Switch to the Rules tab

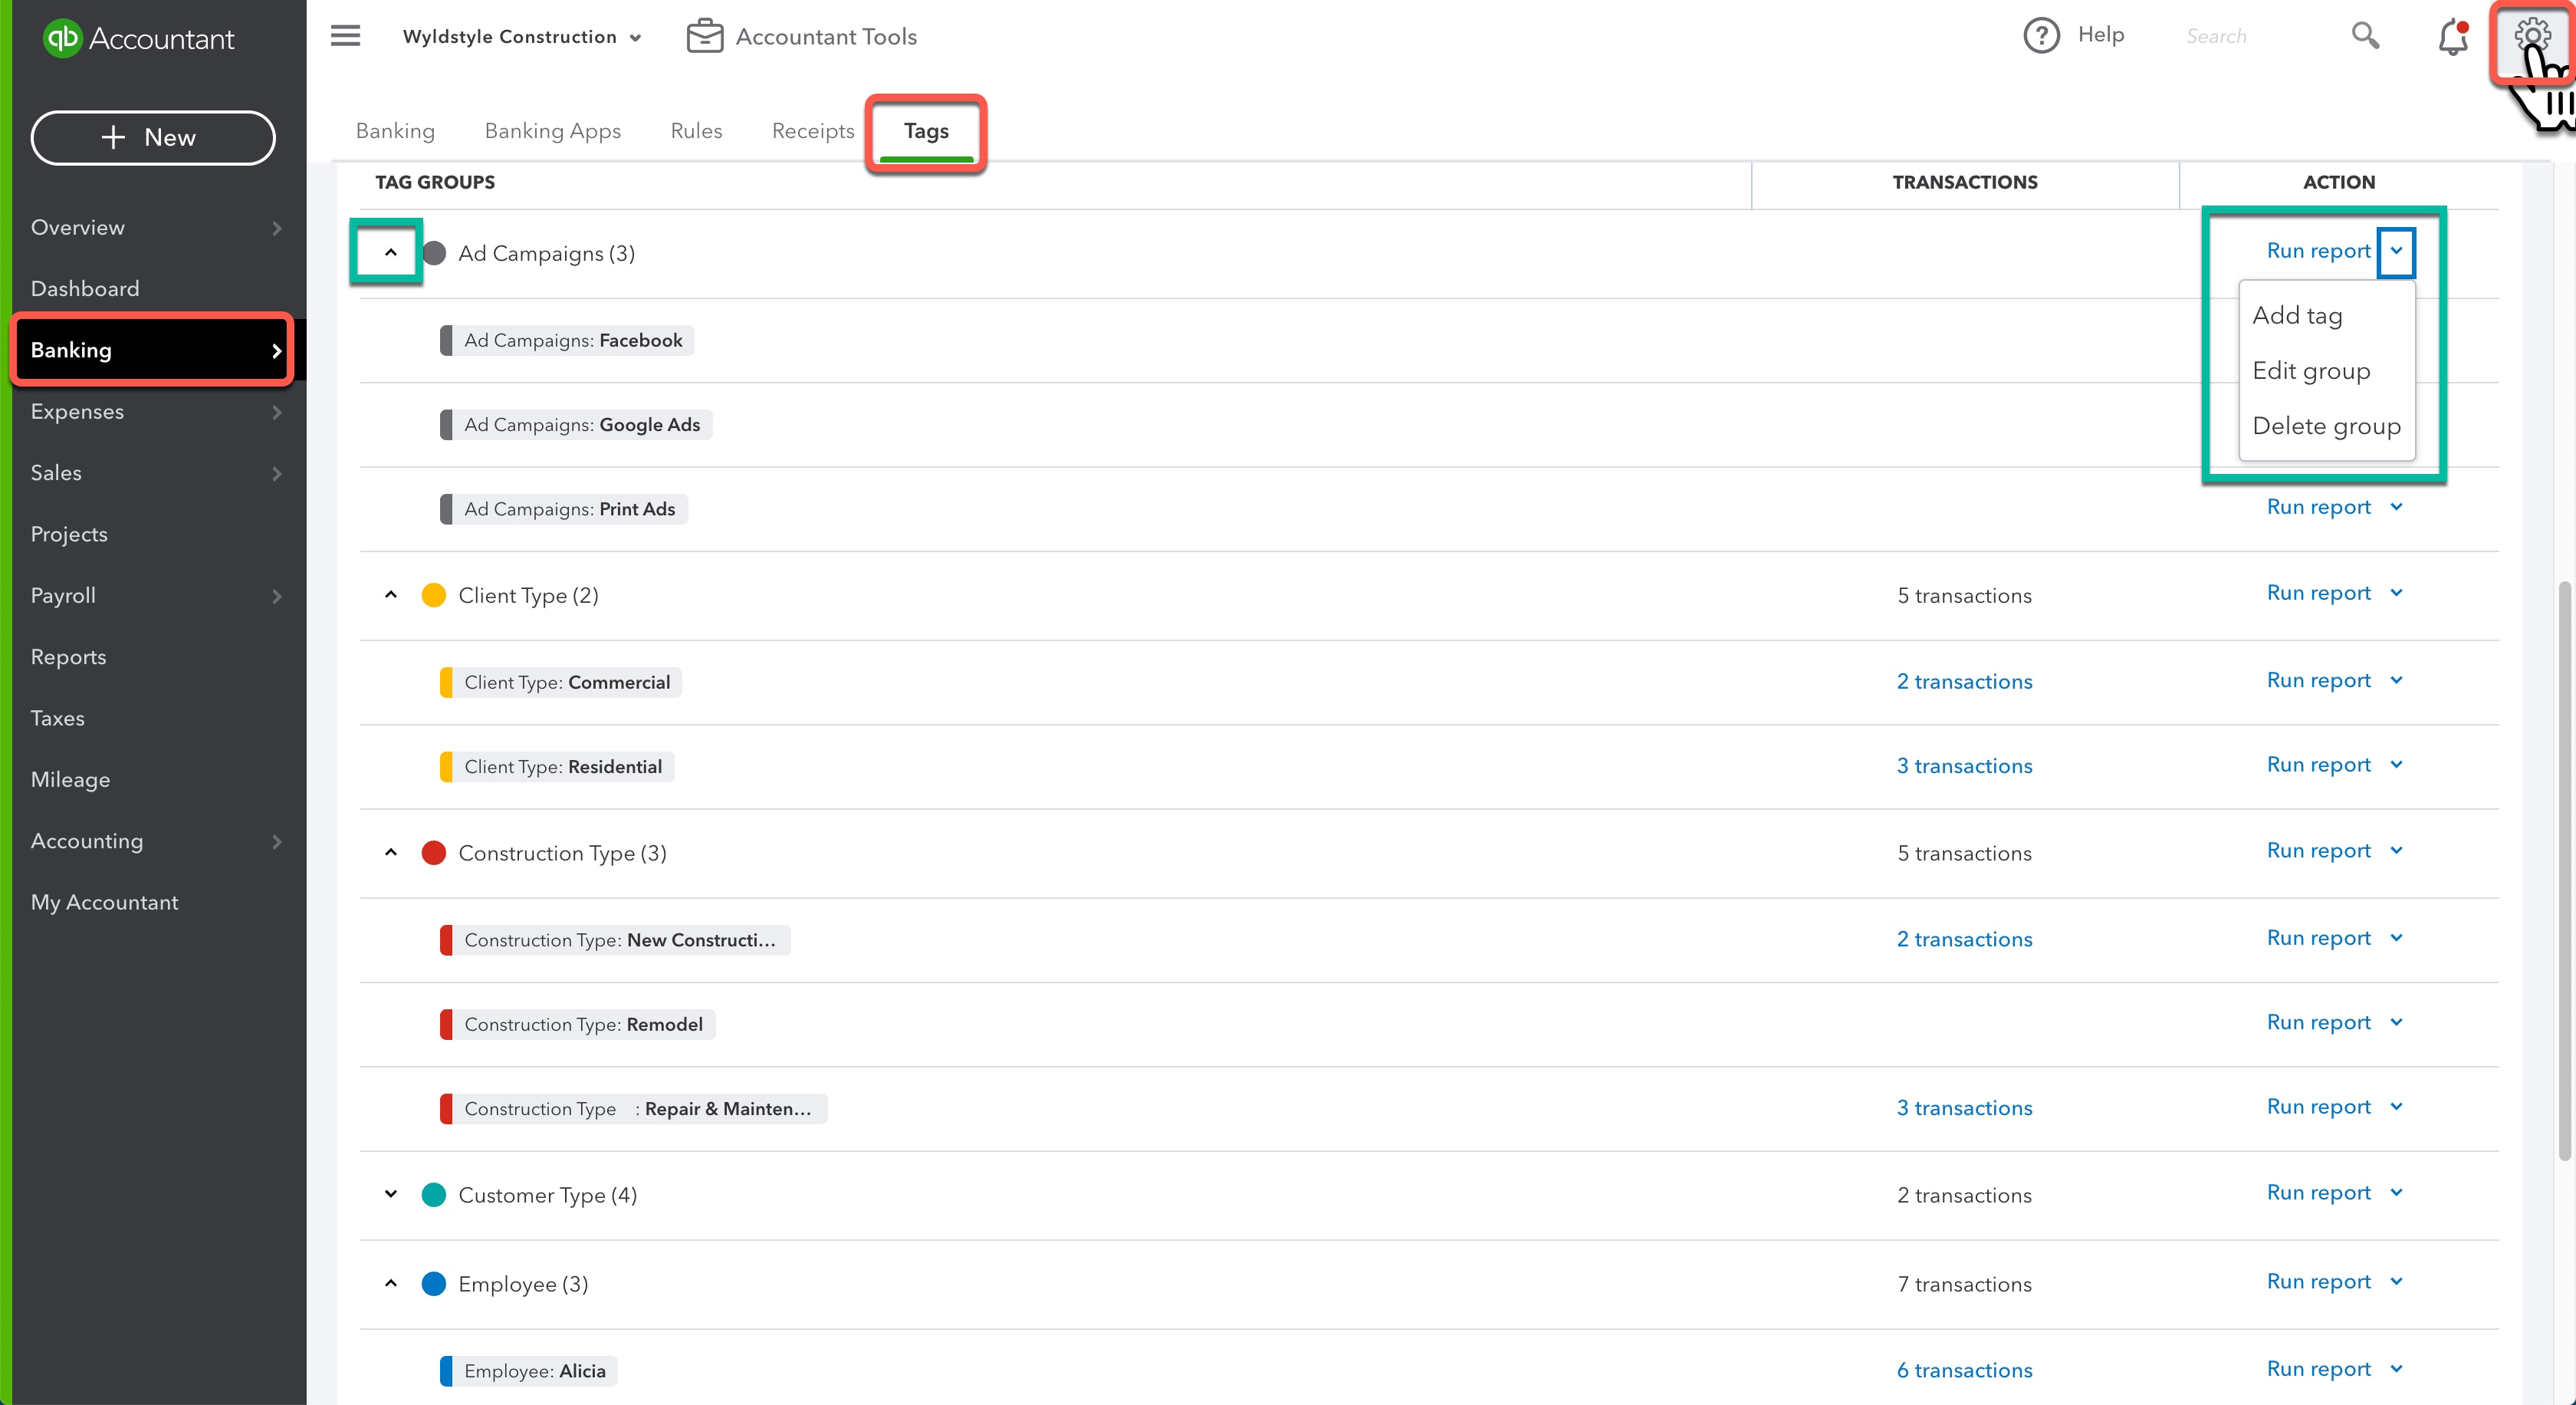696,131
